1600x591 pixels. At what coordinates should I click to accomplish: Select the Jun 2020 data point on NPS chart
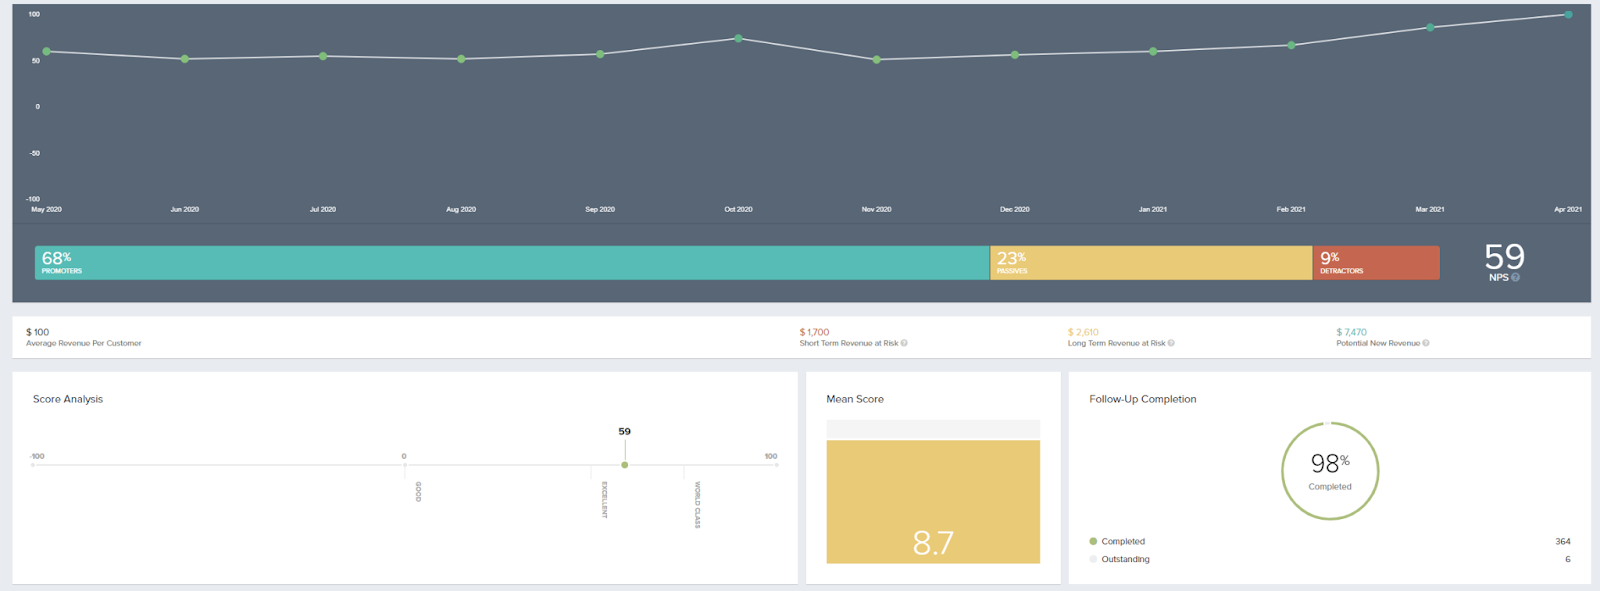pos(185,59)
